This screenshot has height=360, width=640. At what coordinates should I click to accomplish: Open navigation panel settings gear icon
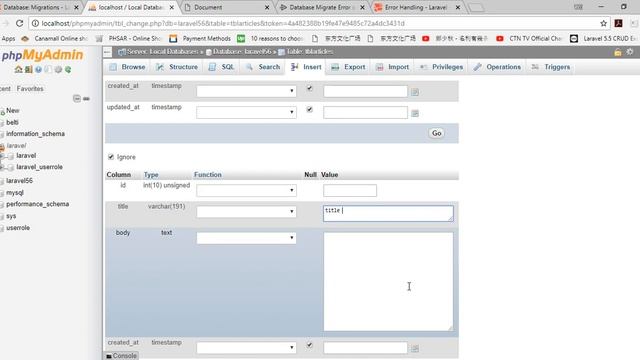[58, 70]
